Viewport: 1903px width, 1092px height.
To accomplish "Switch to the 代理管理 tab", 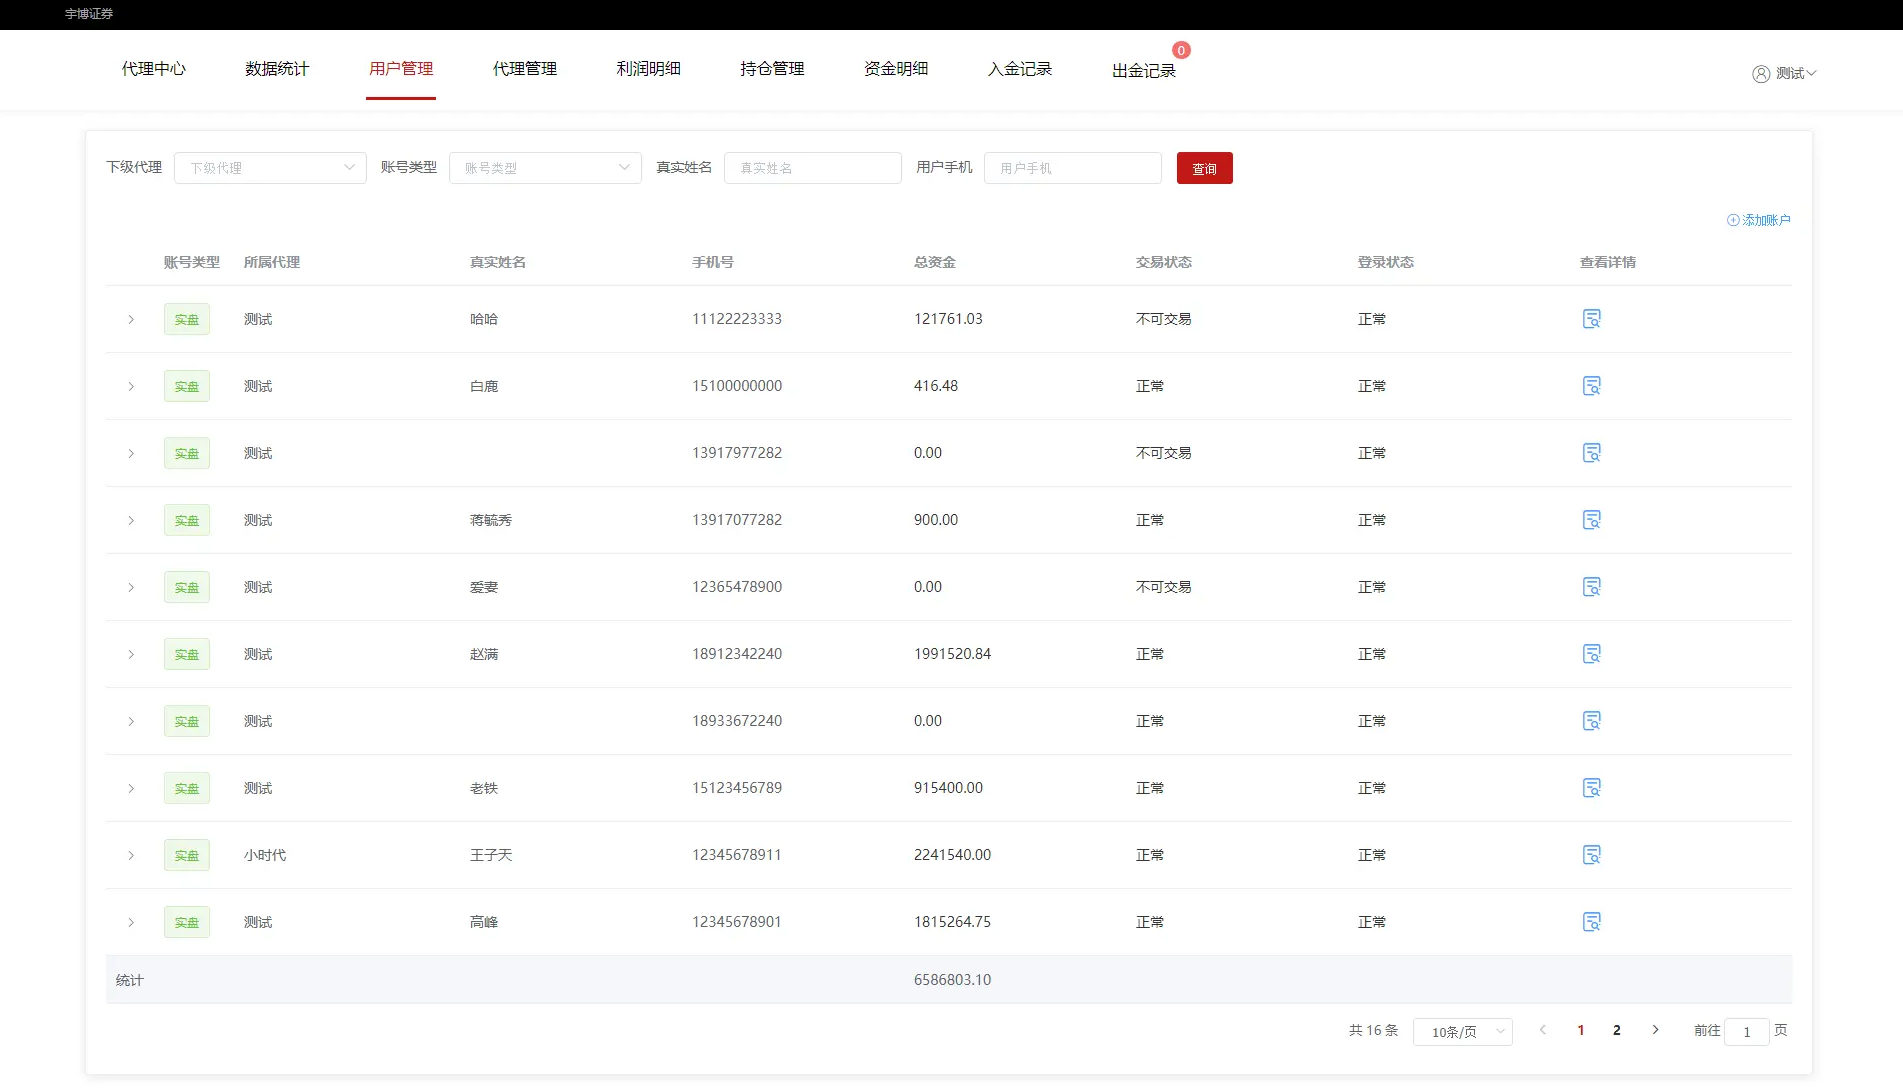I will (x=524, y=69).
